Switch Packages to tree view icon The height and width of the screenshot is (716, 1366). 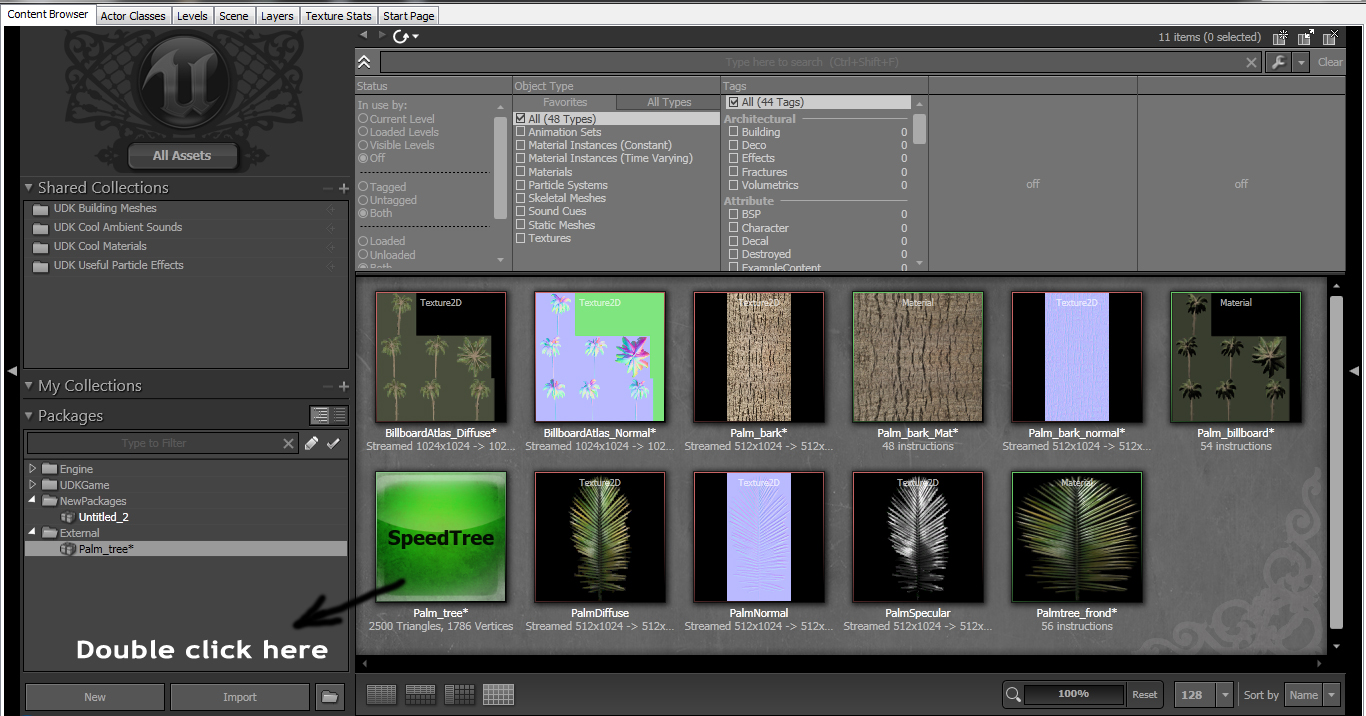pyautogui.click(x=320, y=415)
